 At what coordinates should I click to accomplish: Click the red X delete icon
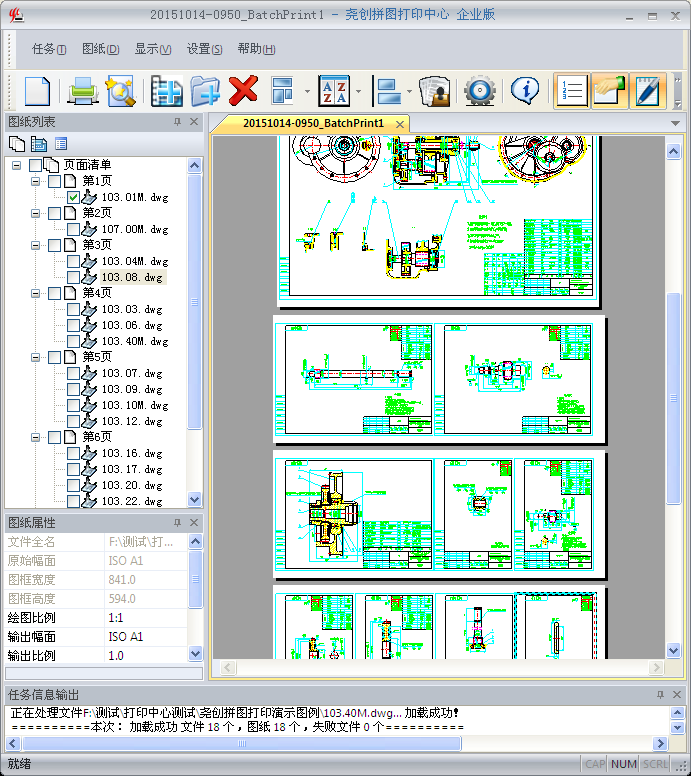[x=243, y=91]
